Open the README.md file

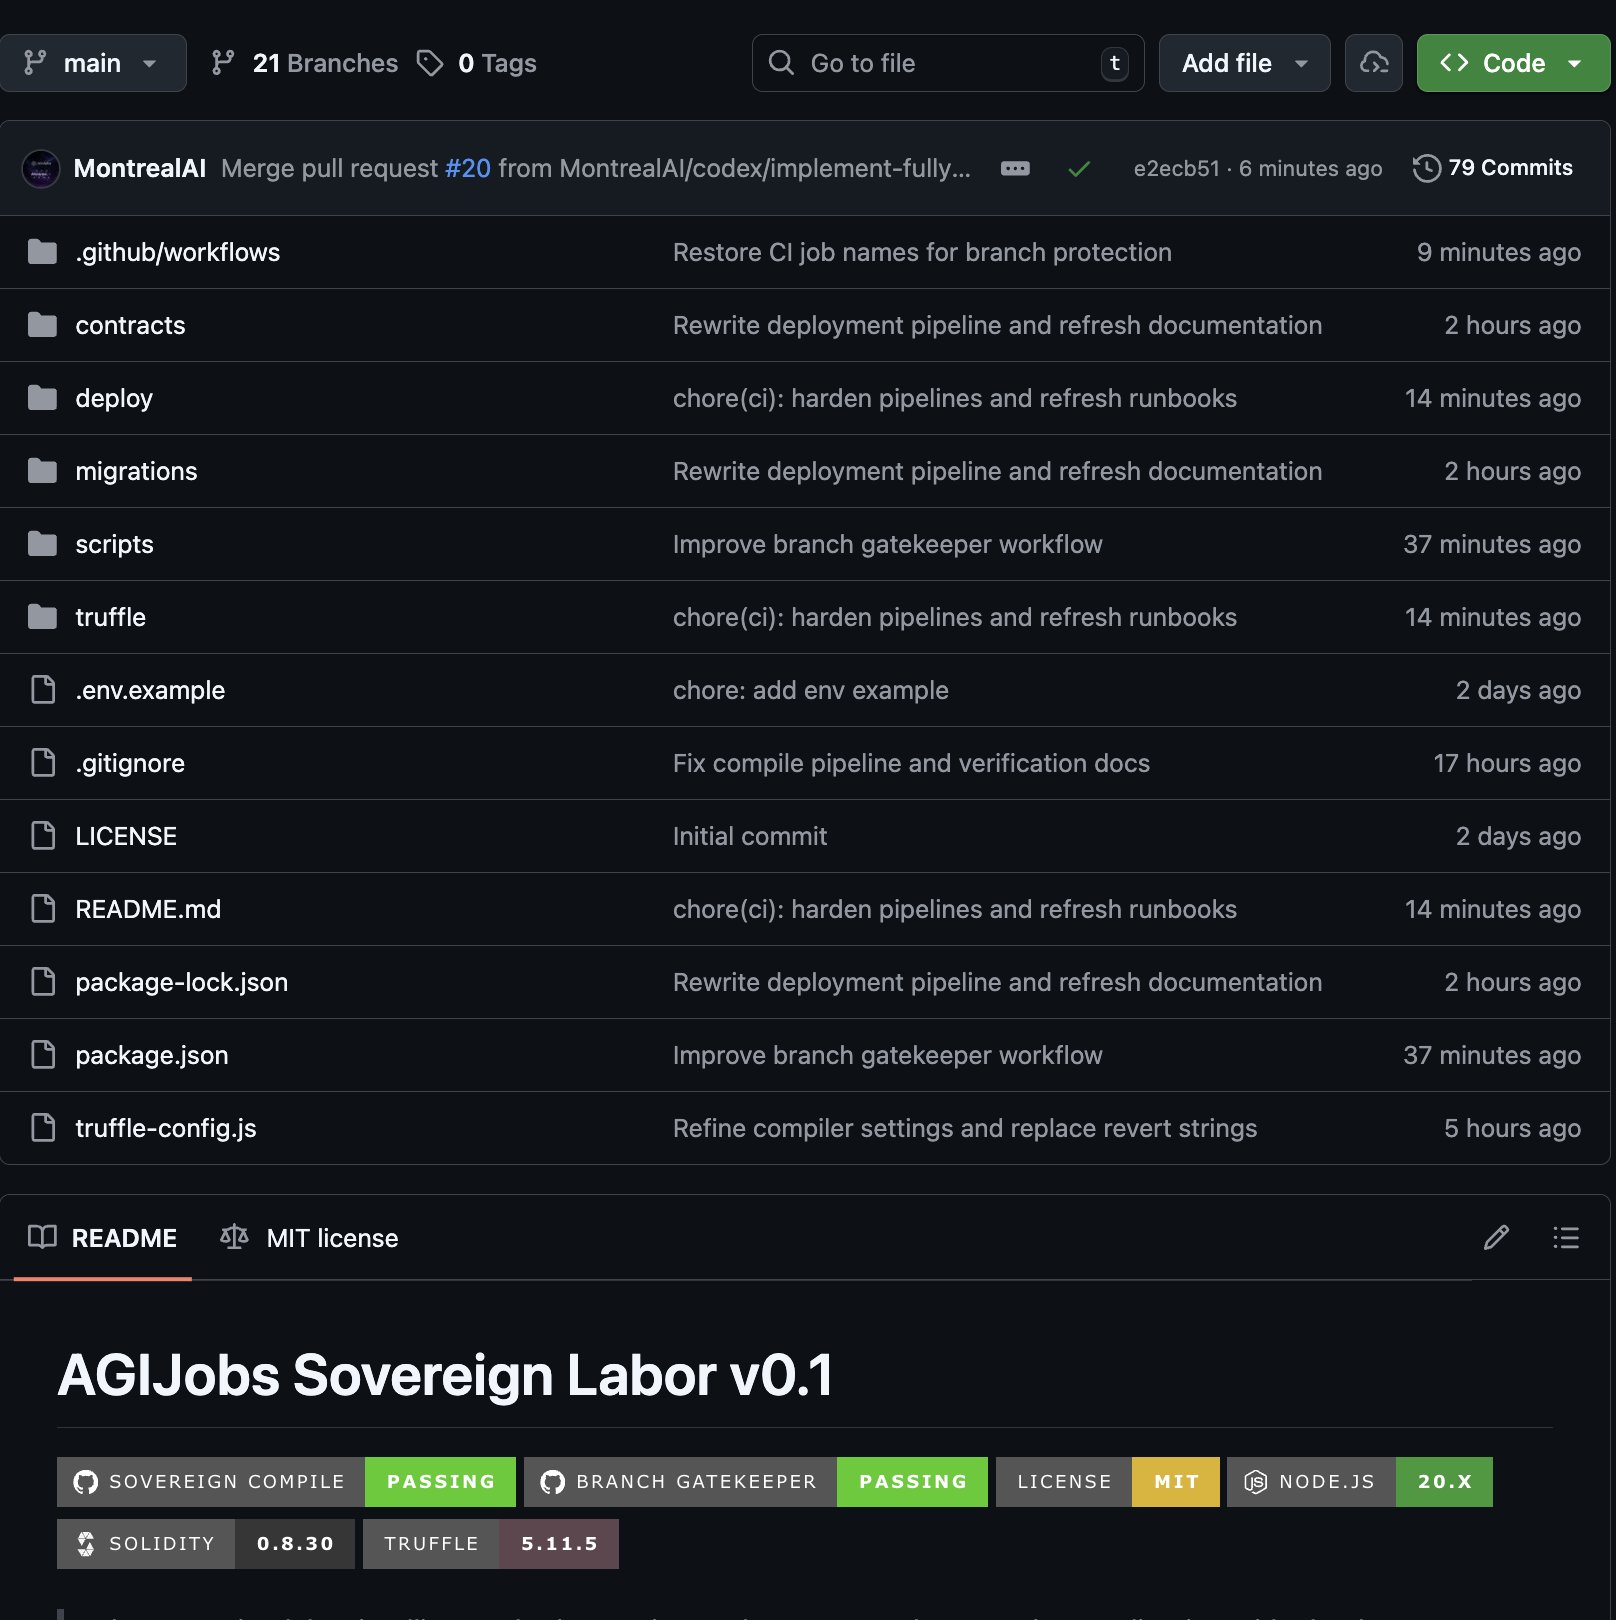(x=148, y=909)
